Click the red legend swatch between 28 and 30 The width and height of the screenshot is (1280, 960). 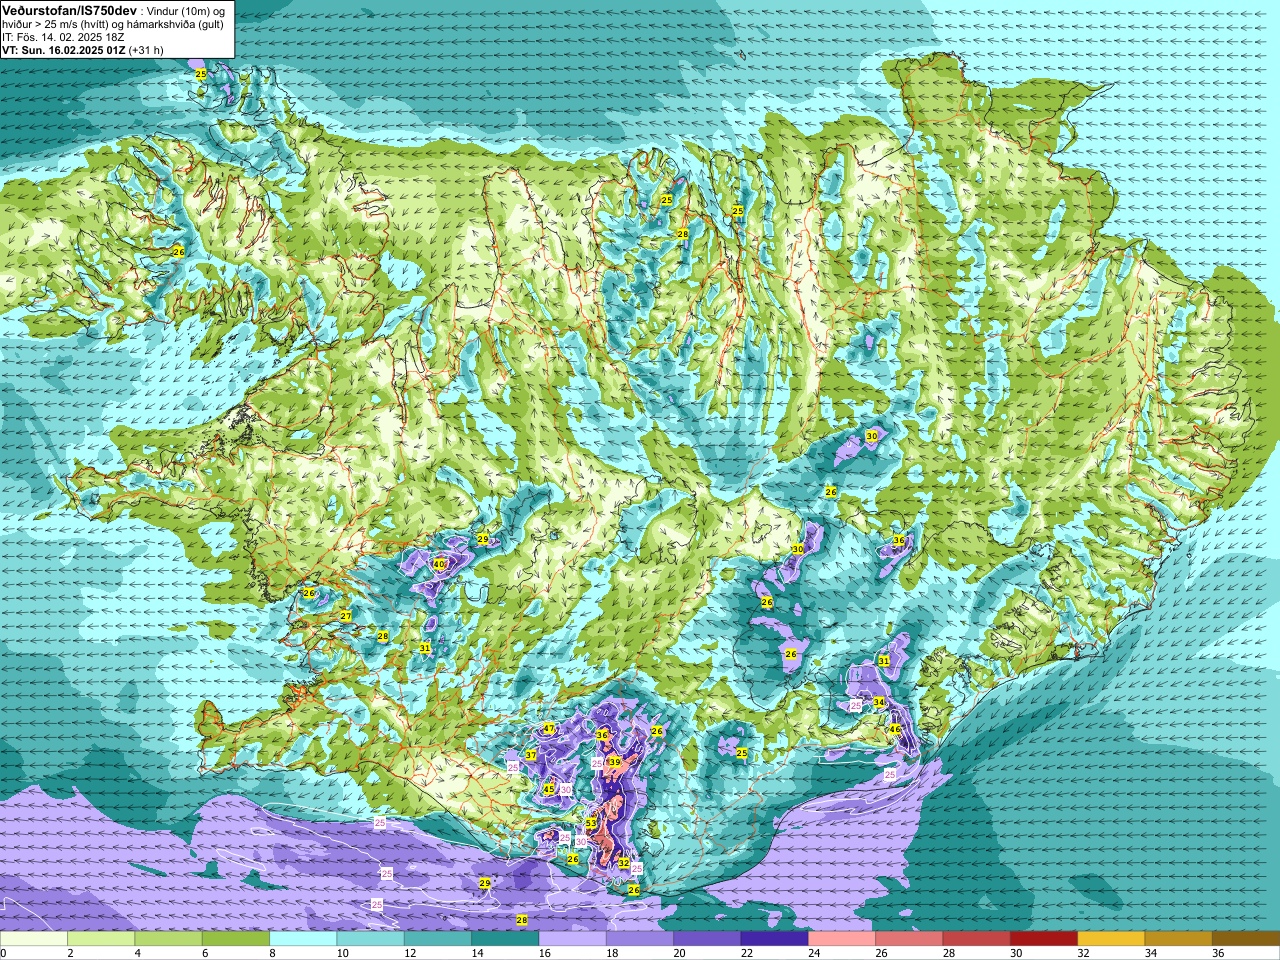977,939
